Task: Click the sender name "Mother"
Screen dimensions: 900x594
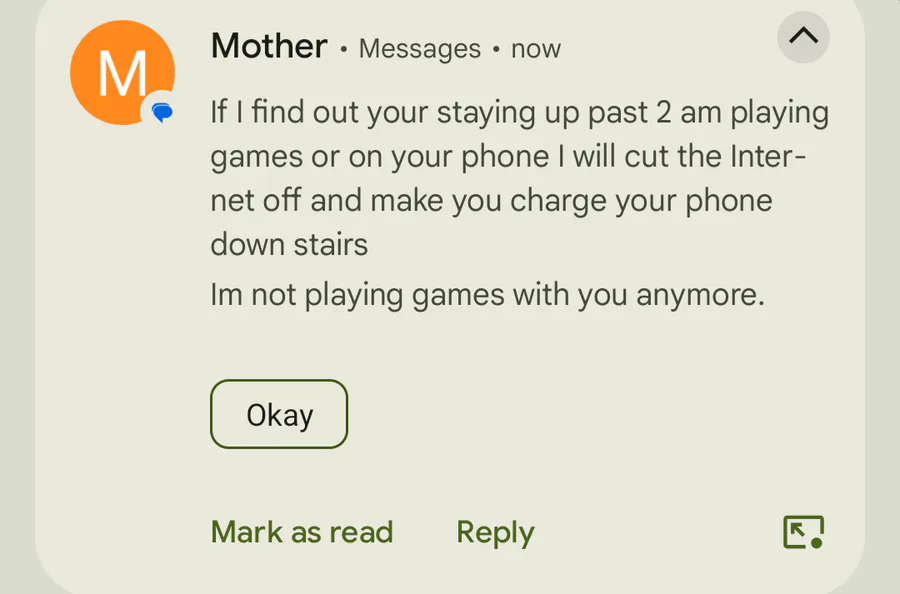Action: click(269, 46)
